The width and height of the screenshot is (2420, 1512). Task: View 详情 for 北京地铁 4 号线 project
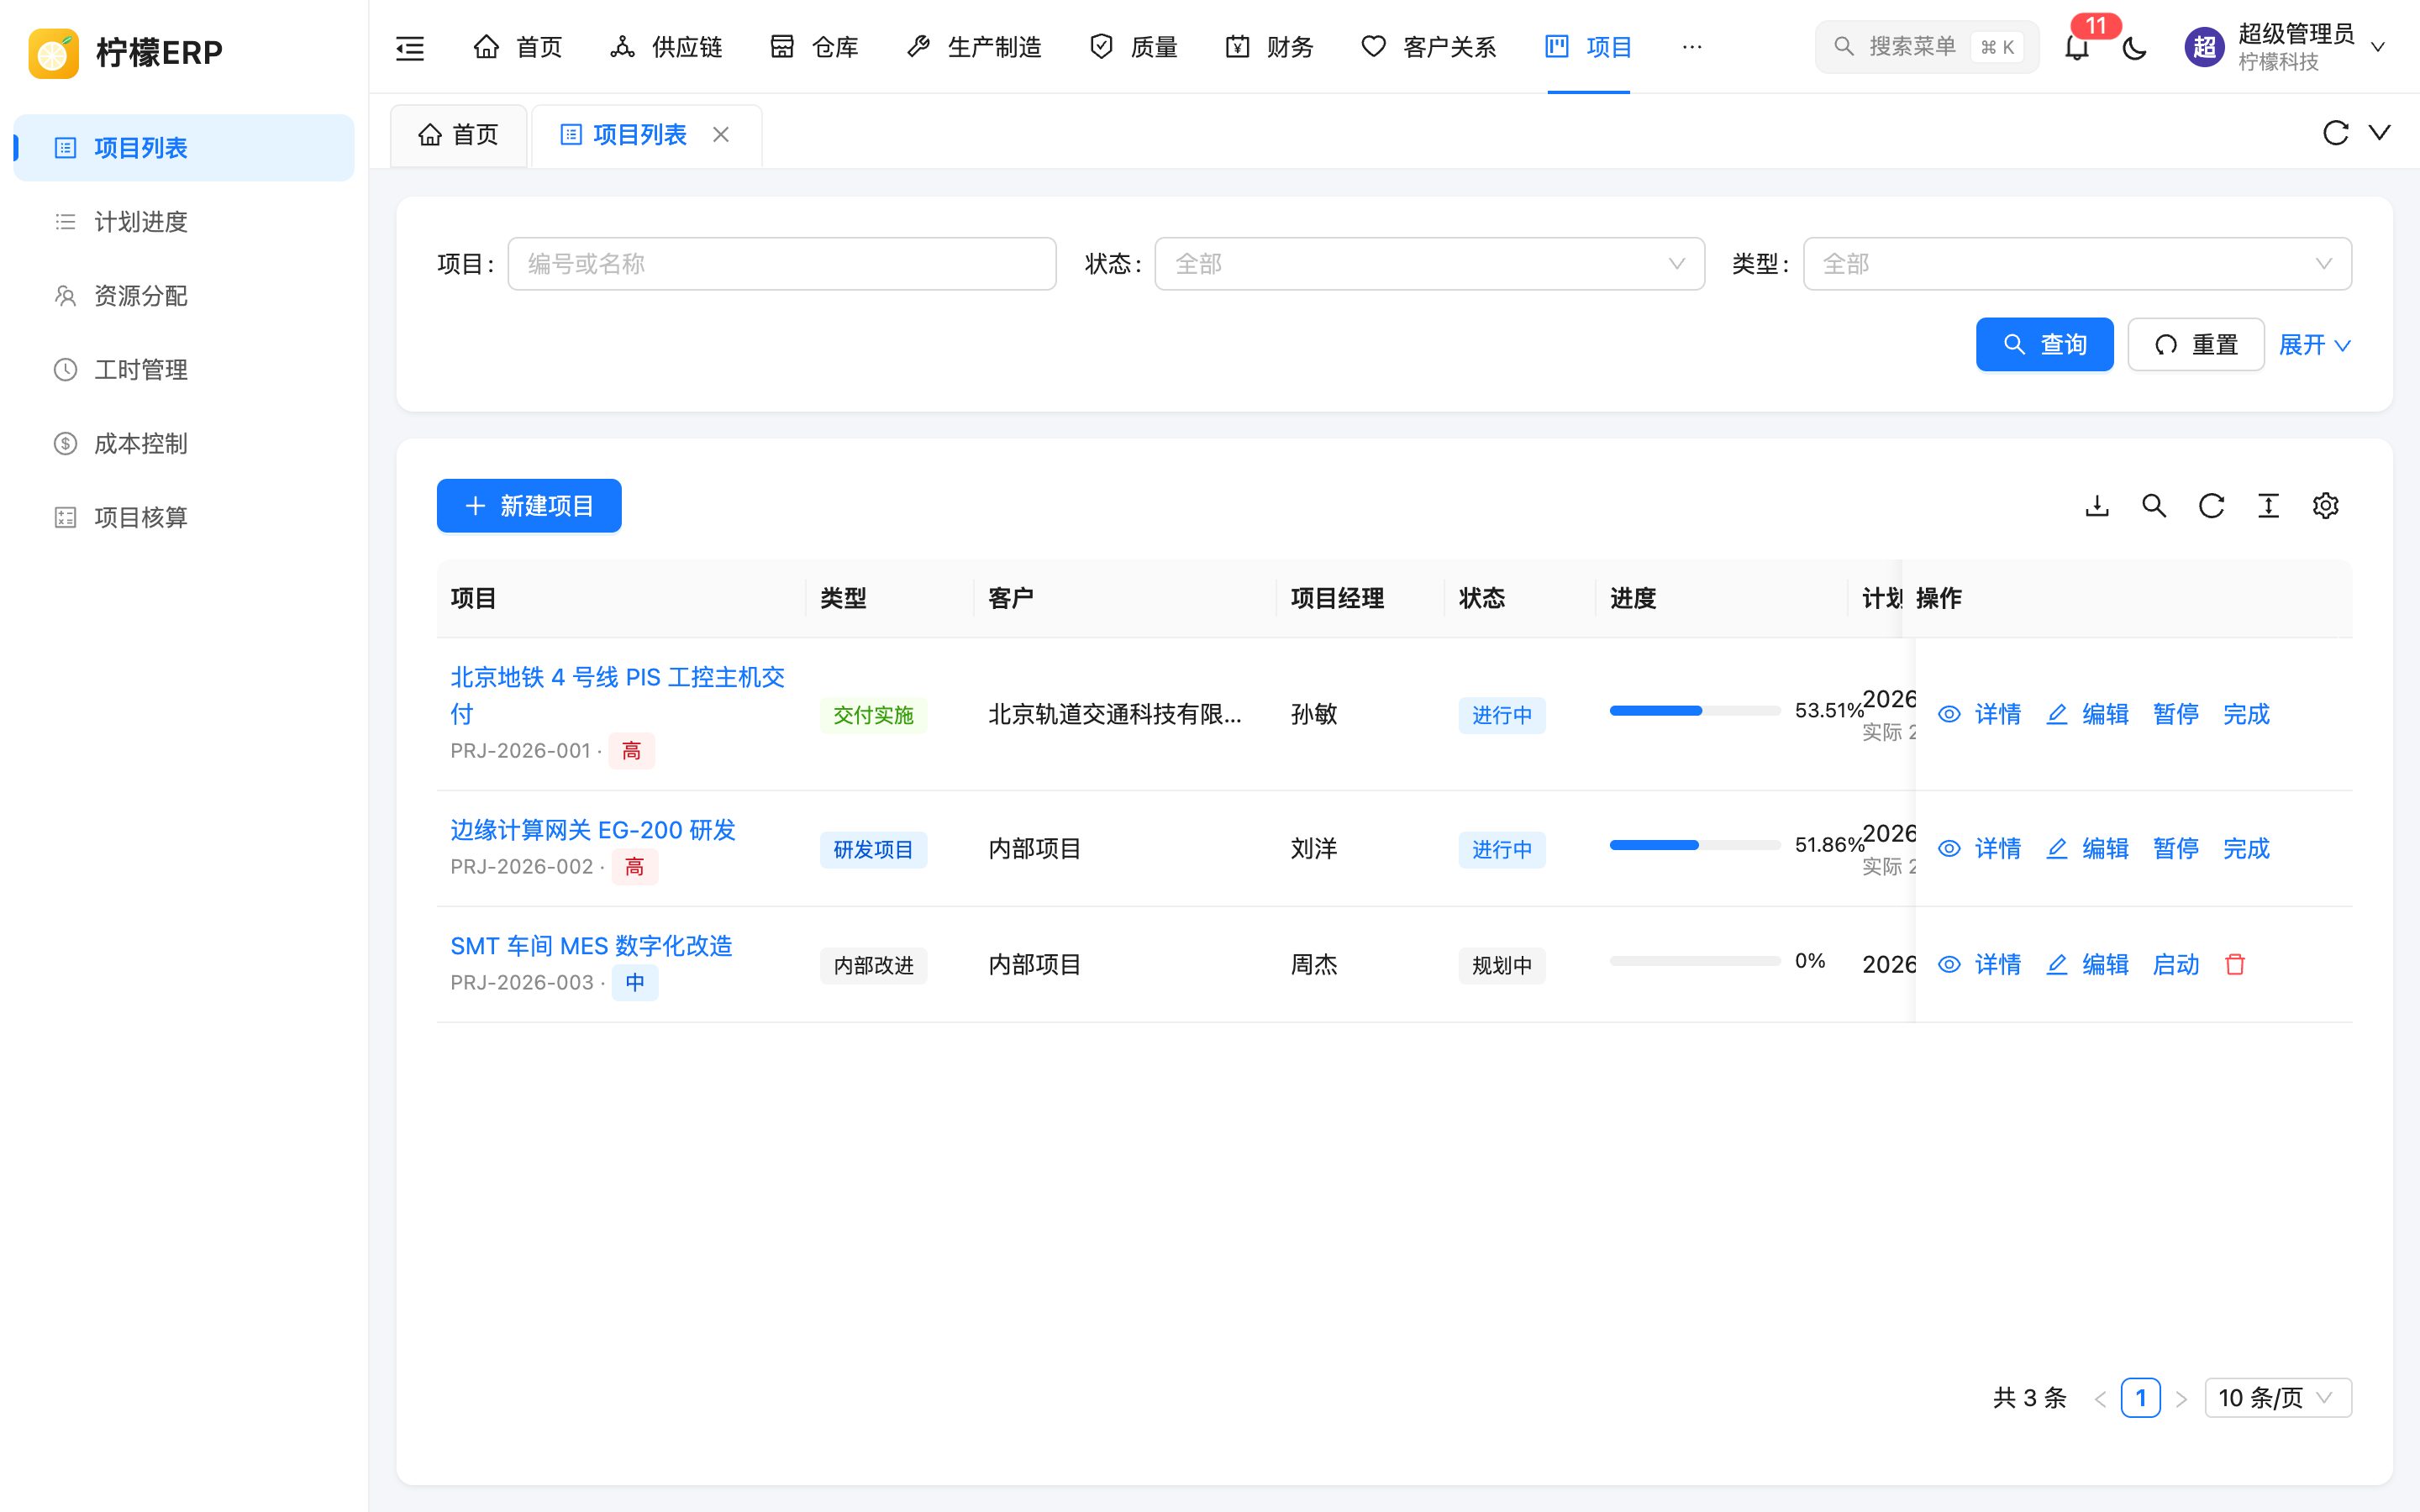point(1979,714)
